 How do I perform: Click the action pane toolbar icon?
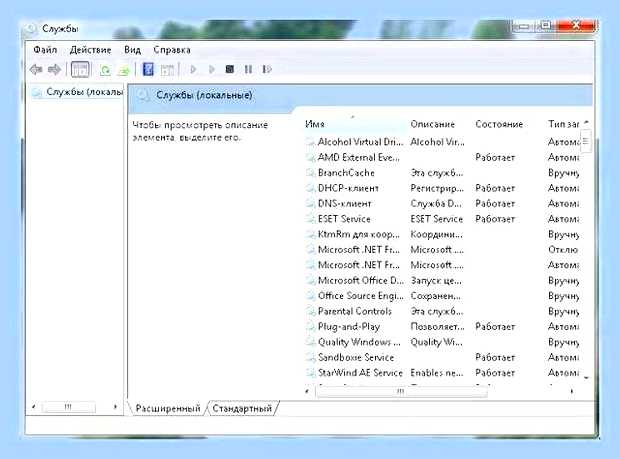coord(167,70)
